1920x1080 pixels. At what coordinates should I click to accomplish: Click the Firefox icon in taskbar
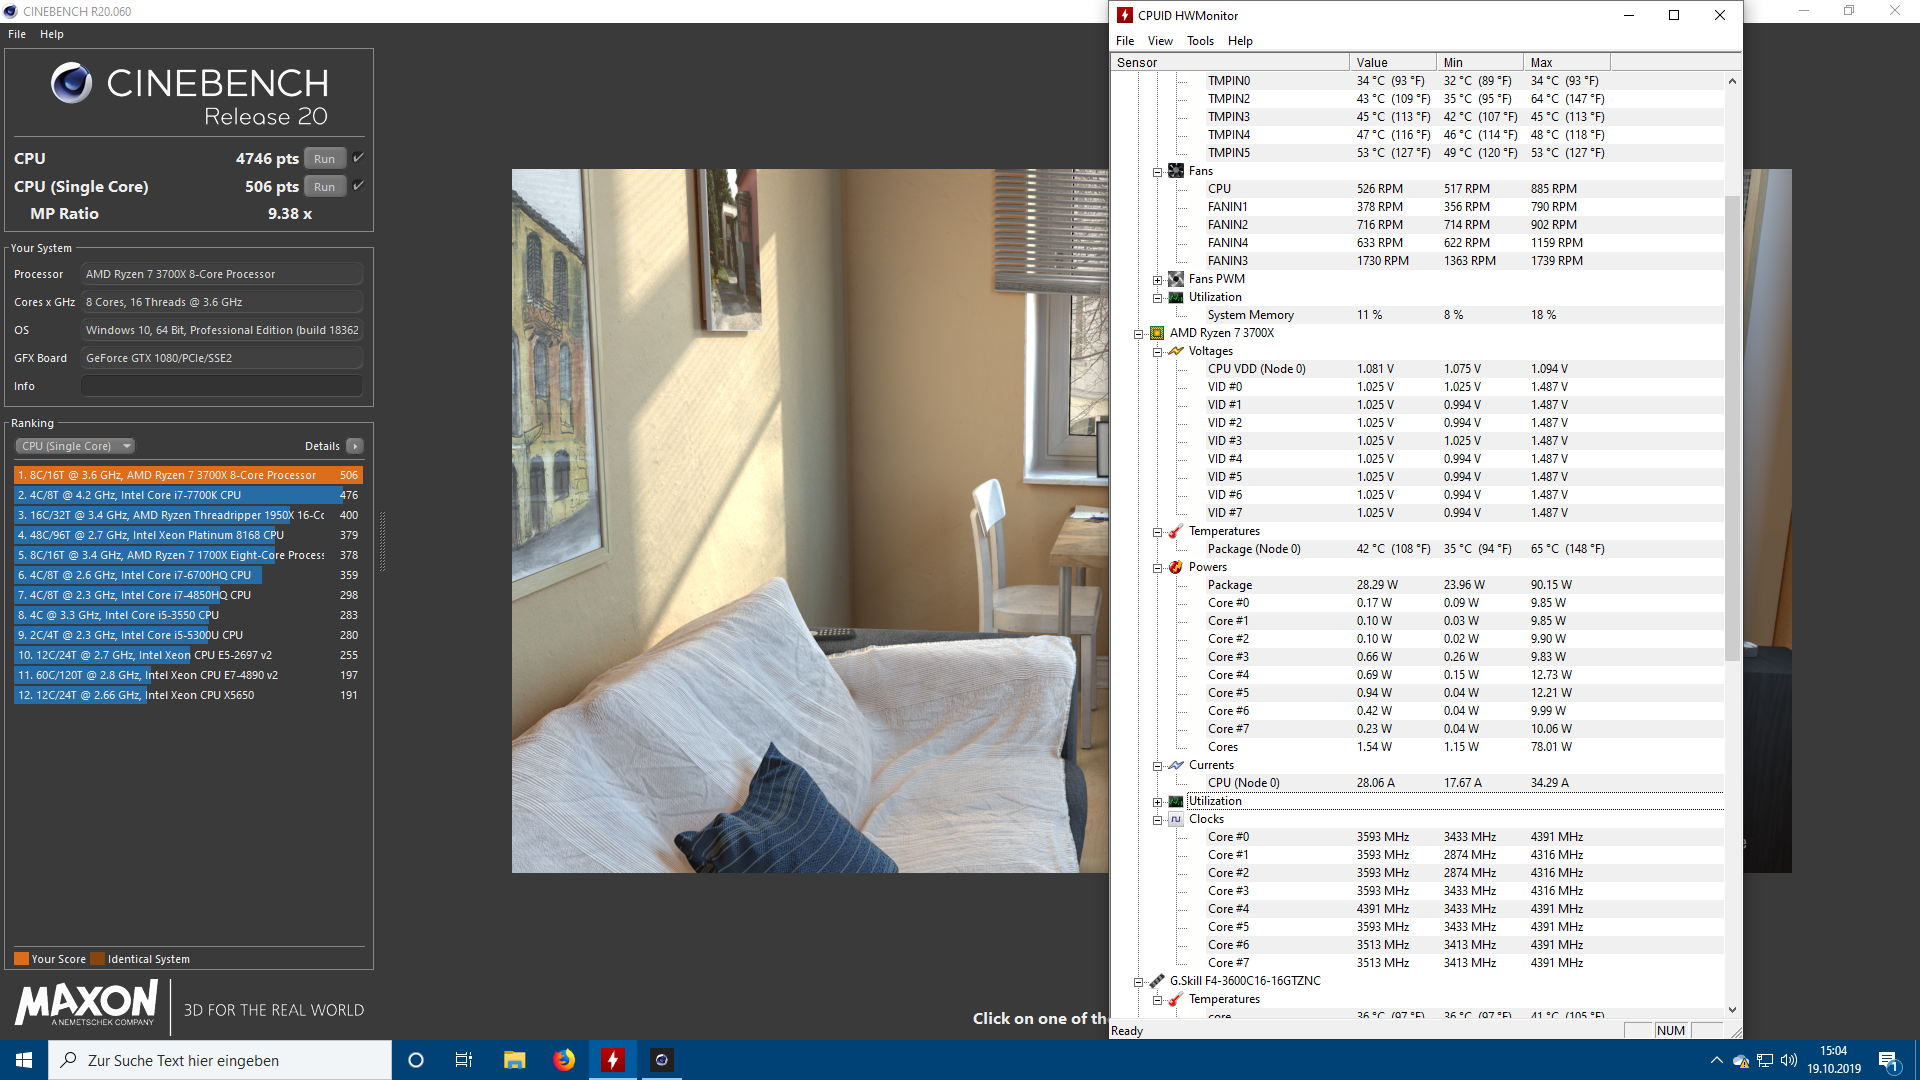[x=564, y=1060]
